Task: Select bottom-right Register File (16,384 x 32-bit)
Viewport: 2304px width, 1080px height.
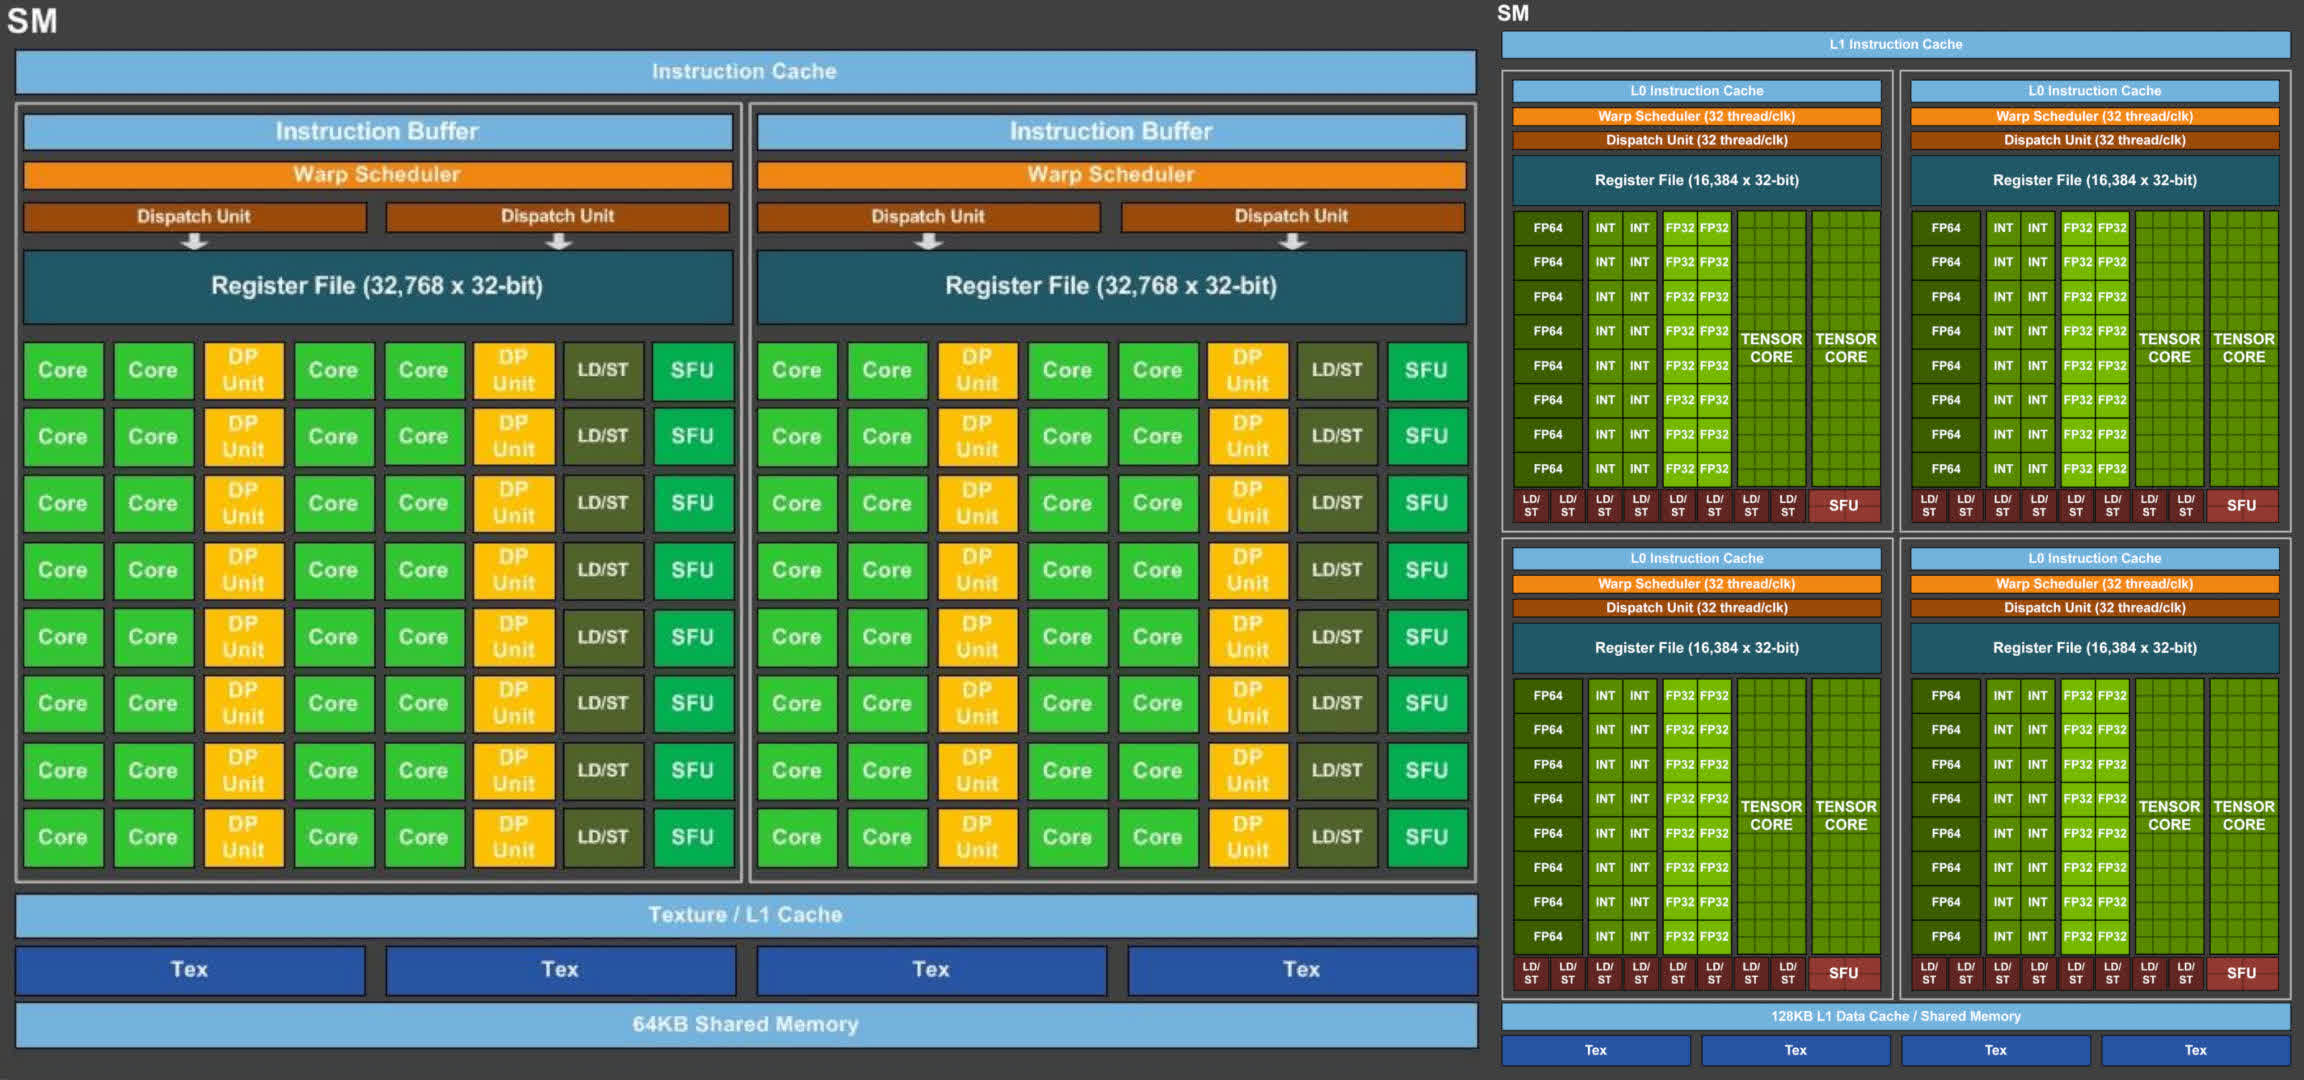Action: click(x=2094, y=648)
